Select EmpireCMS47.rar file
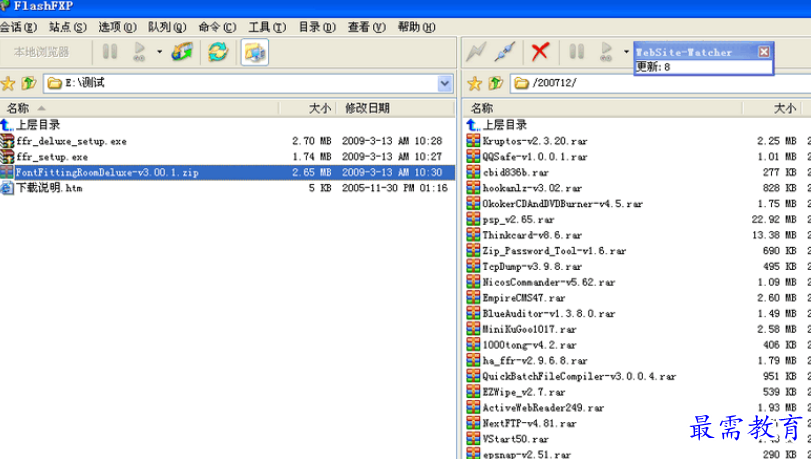Image resolution: width=811 pixels, height=459 pixels. pyautogui.click(x=524, y=298)
